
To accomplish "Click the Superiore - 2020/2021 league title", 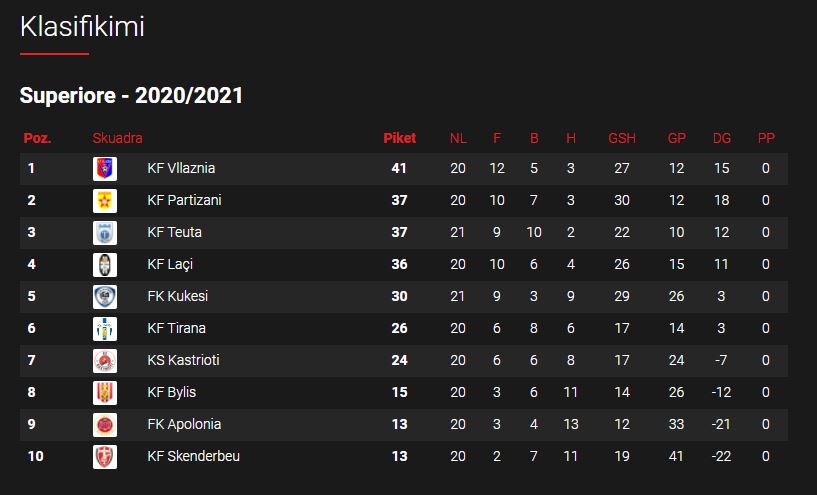I will pyautogui.click(x=131, y=96).
